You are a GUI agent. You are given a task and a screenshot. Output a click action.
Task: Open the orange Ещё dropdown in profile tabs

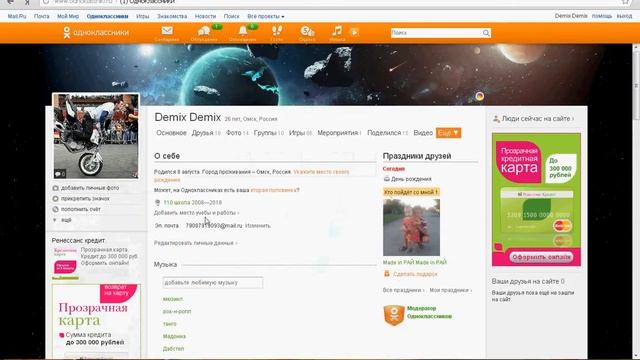coord(448,133)
